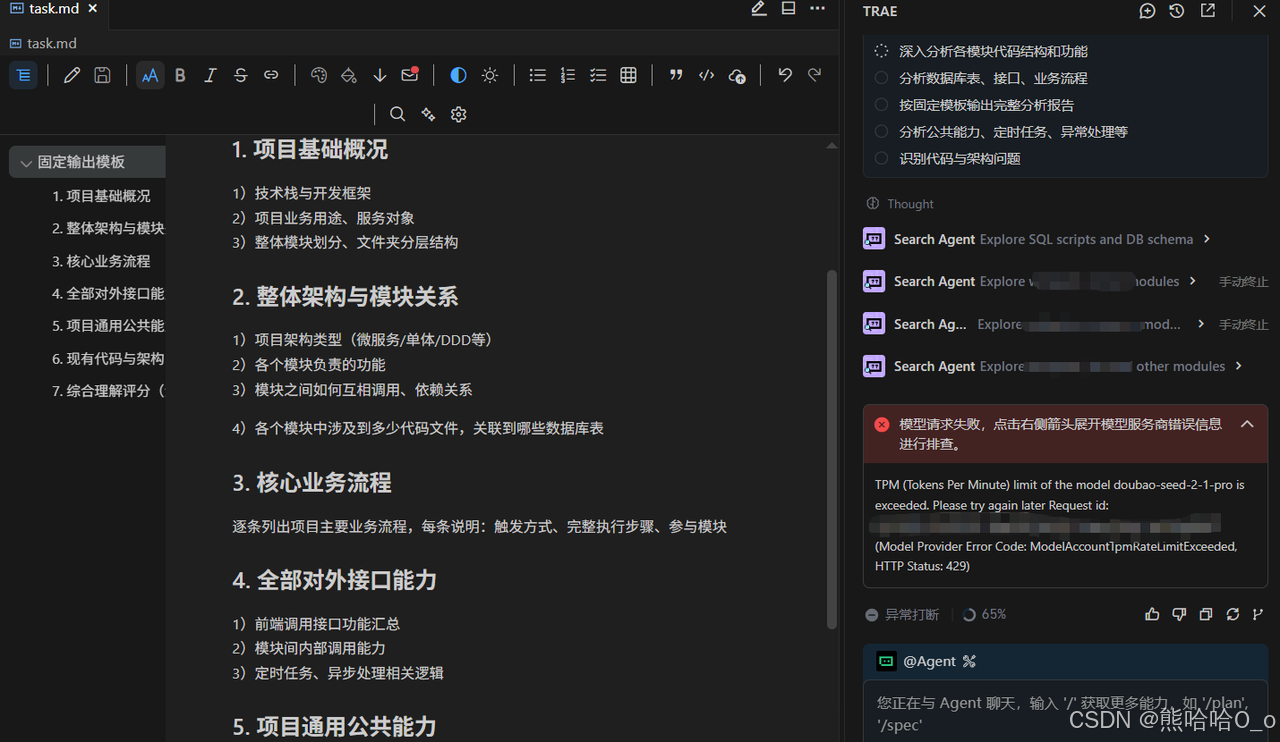Insert a task checklist
Viewport: 1280px width, 742px height.
coord(598,75)
